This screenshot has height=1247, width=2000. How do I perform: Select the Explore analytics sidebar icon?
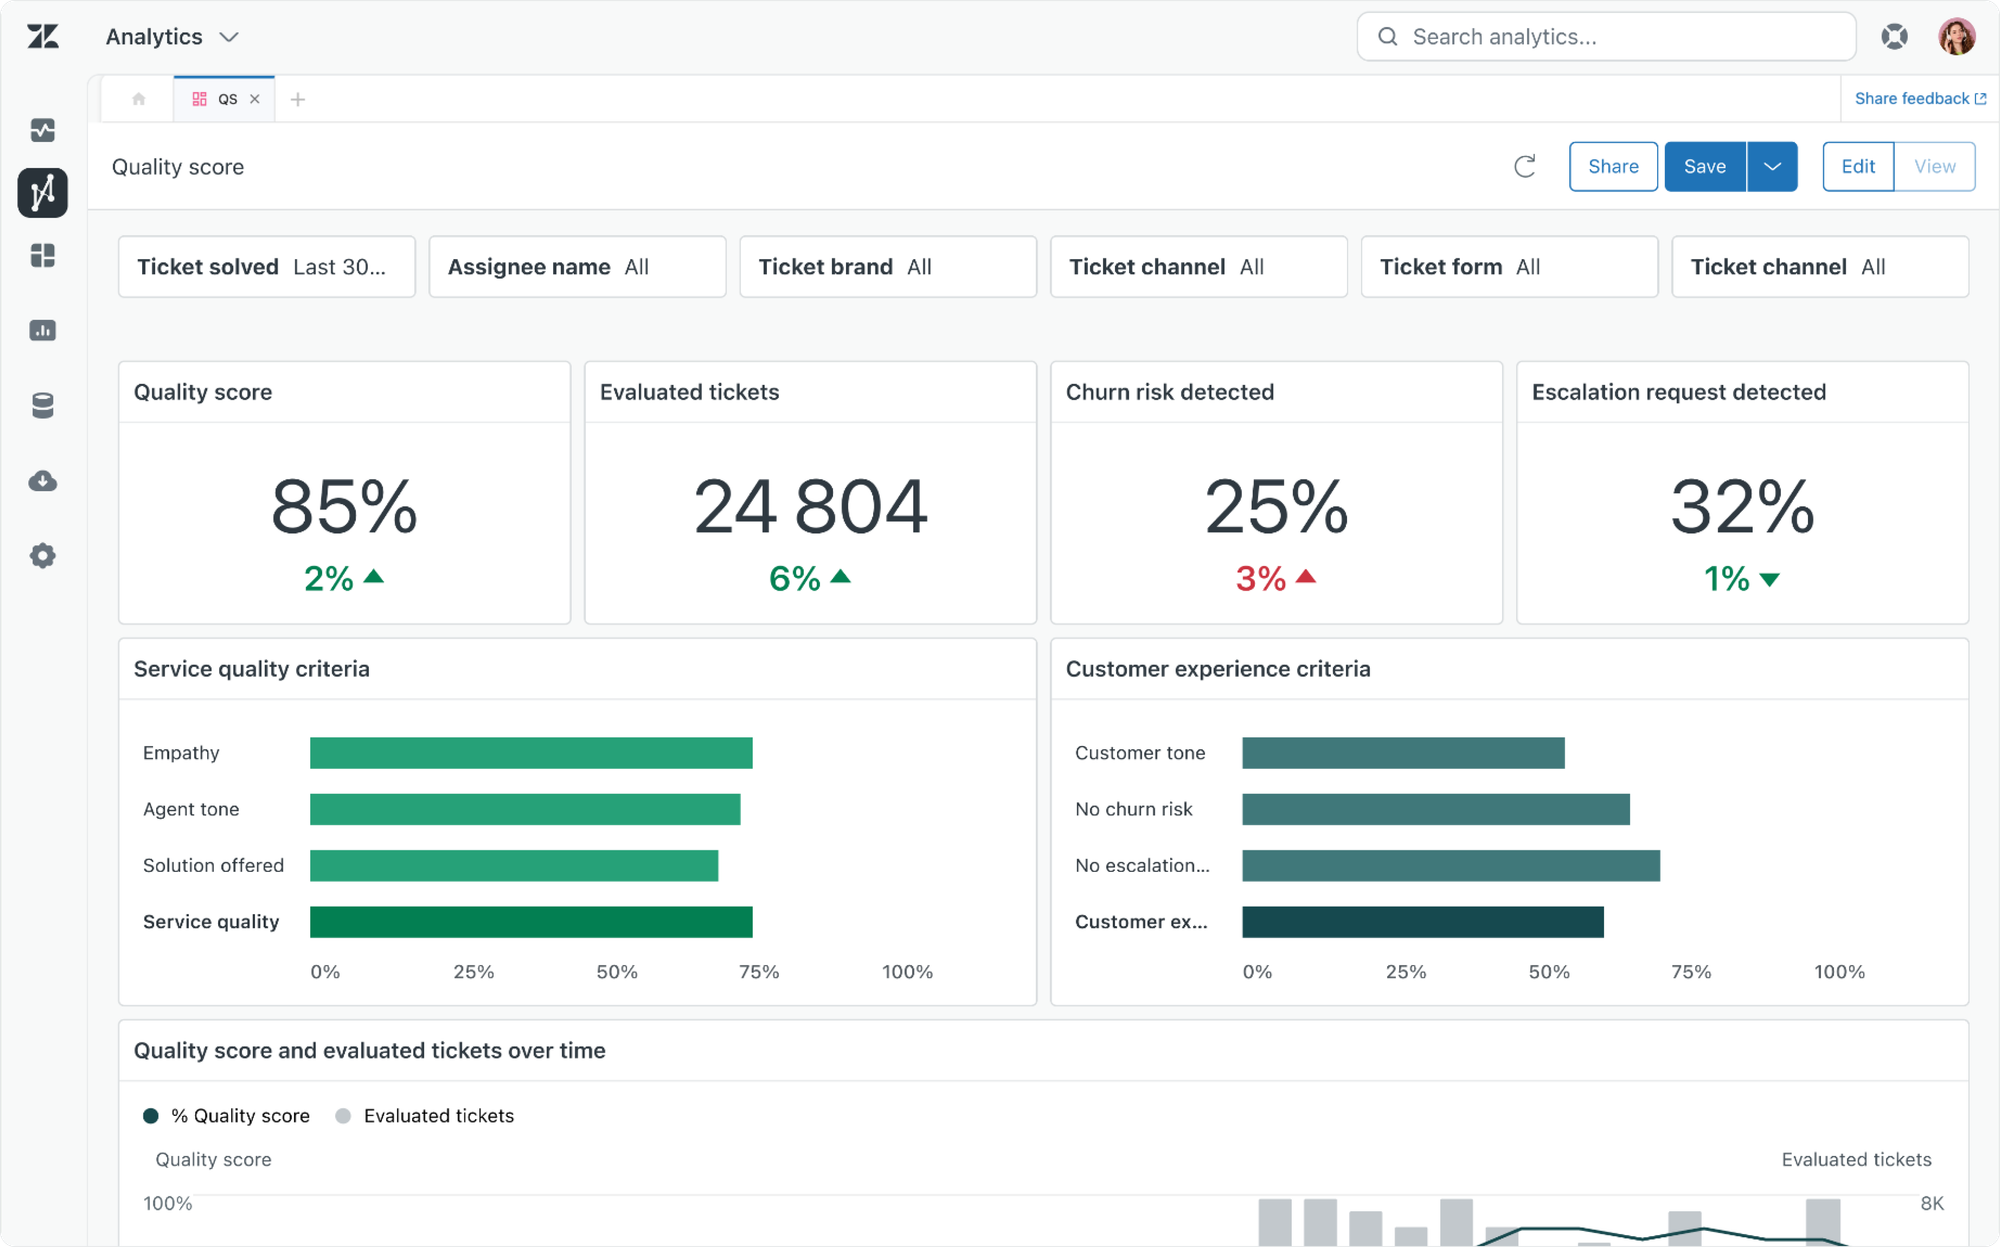coord(43,193)
